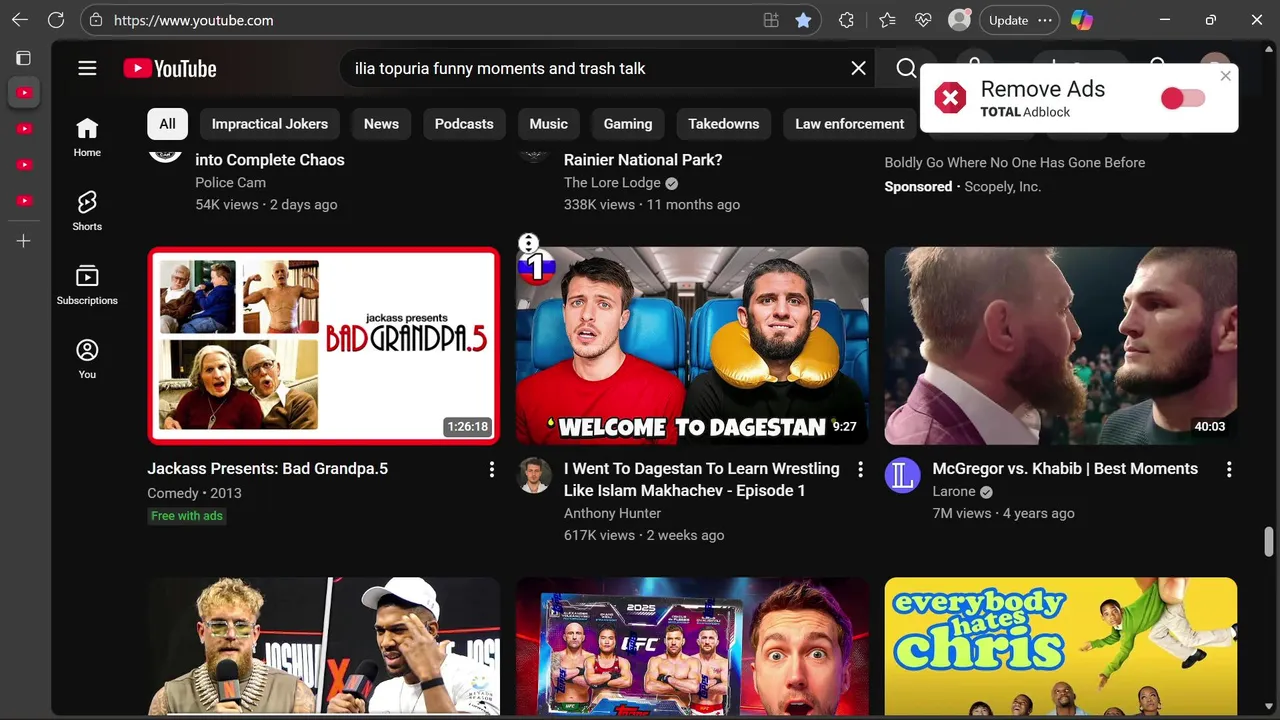
Task: Open the Anthony Hunter channel avatar
Action: 534,476
